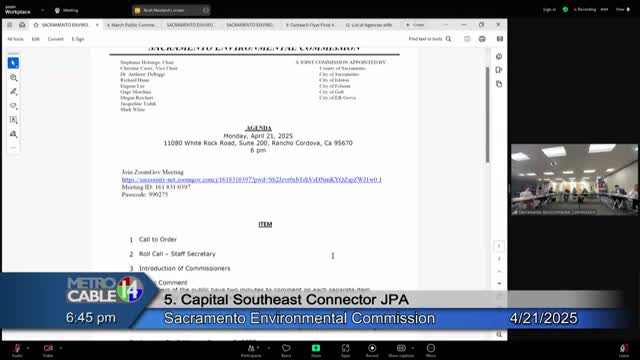Open the AI assistant icon in right panel
Screen dimensions: 640x360
click(x=499, y=57)
